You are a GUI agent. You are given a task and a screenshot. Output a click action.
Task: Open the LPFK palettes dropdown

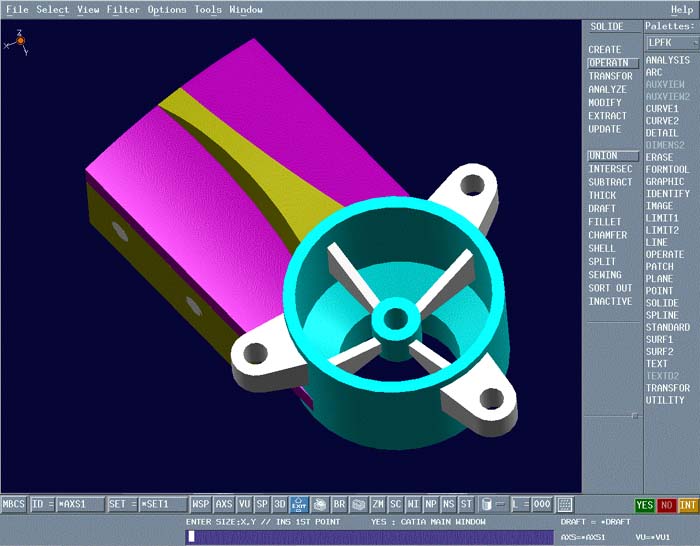point(669,43)
